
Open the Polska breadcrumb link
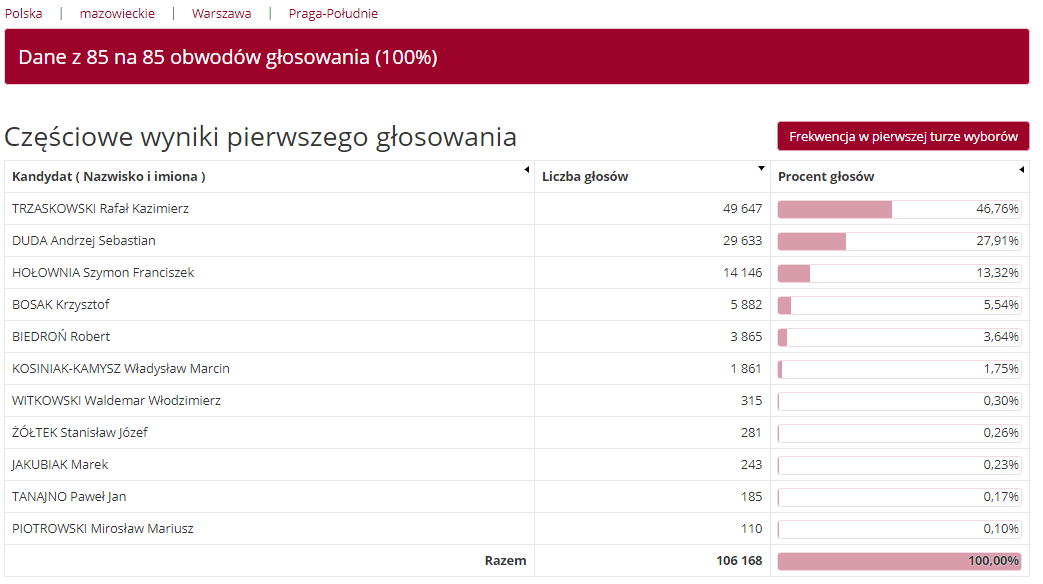click(23, 13)
